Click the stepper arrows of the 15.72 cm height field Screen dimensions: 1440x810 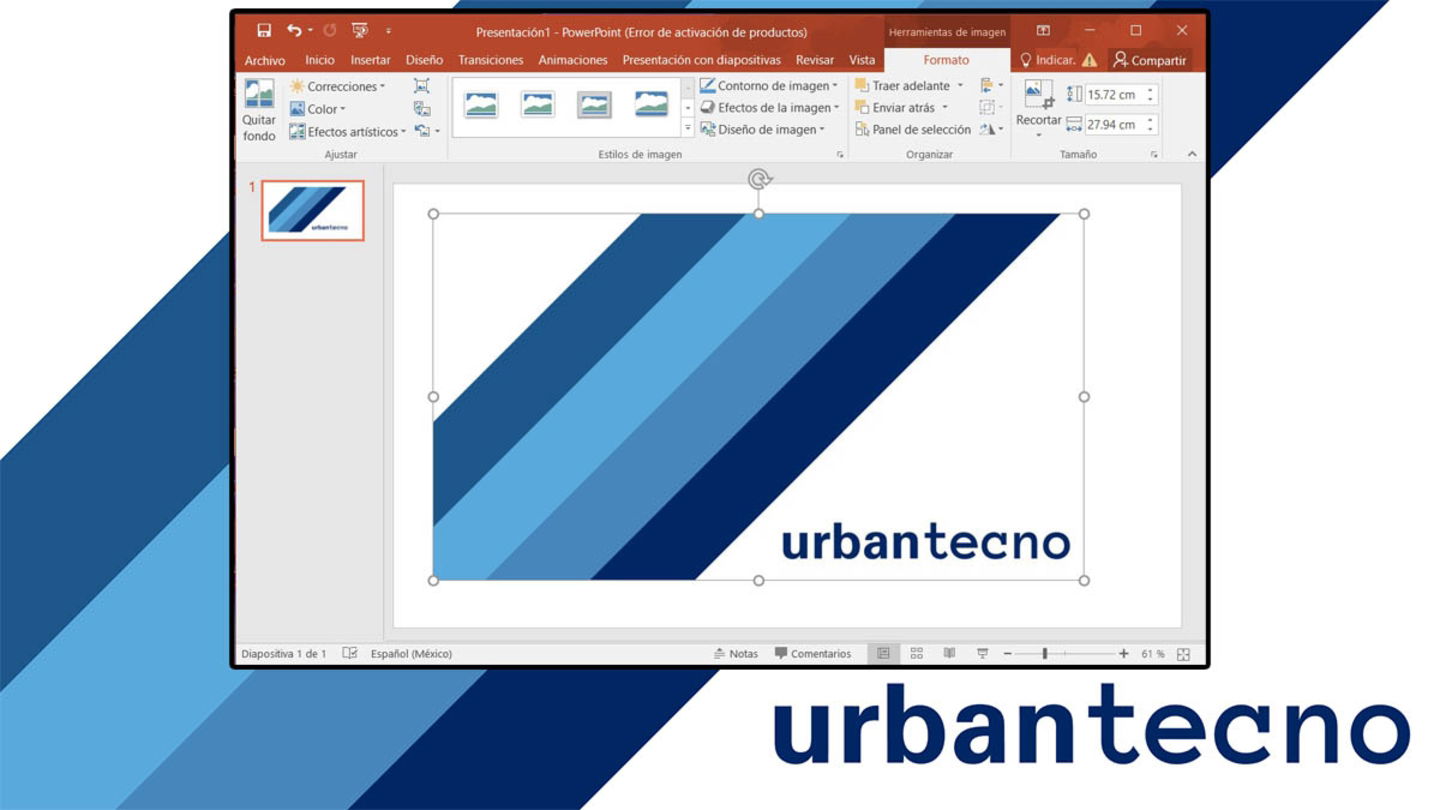[1151, 95]
